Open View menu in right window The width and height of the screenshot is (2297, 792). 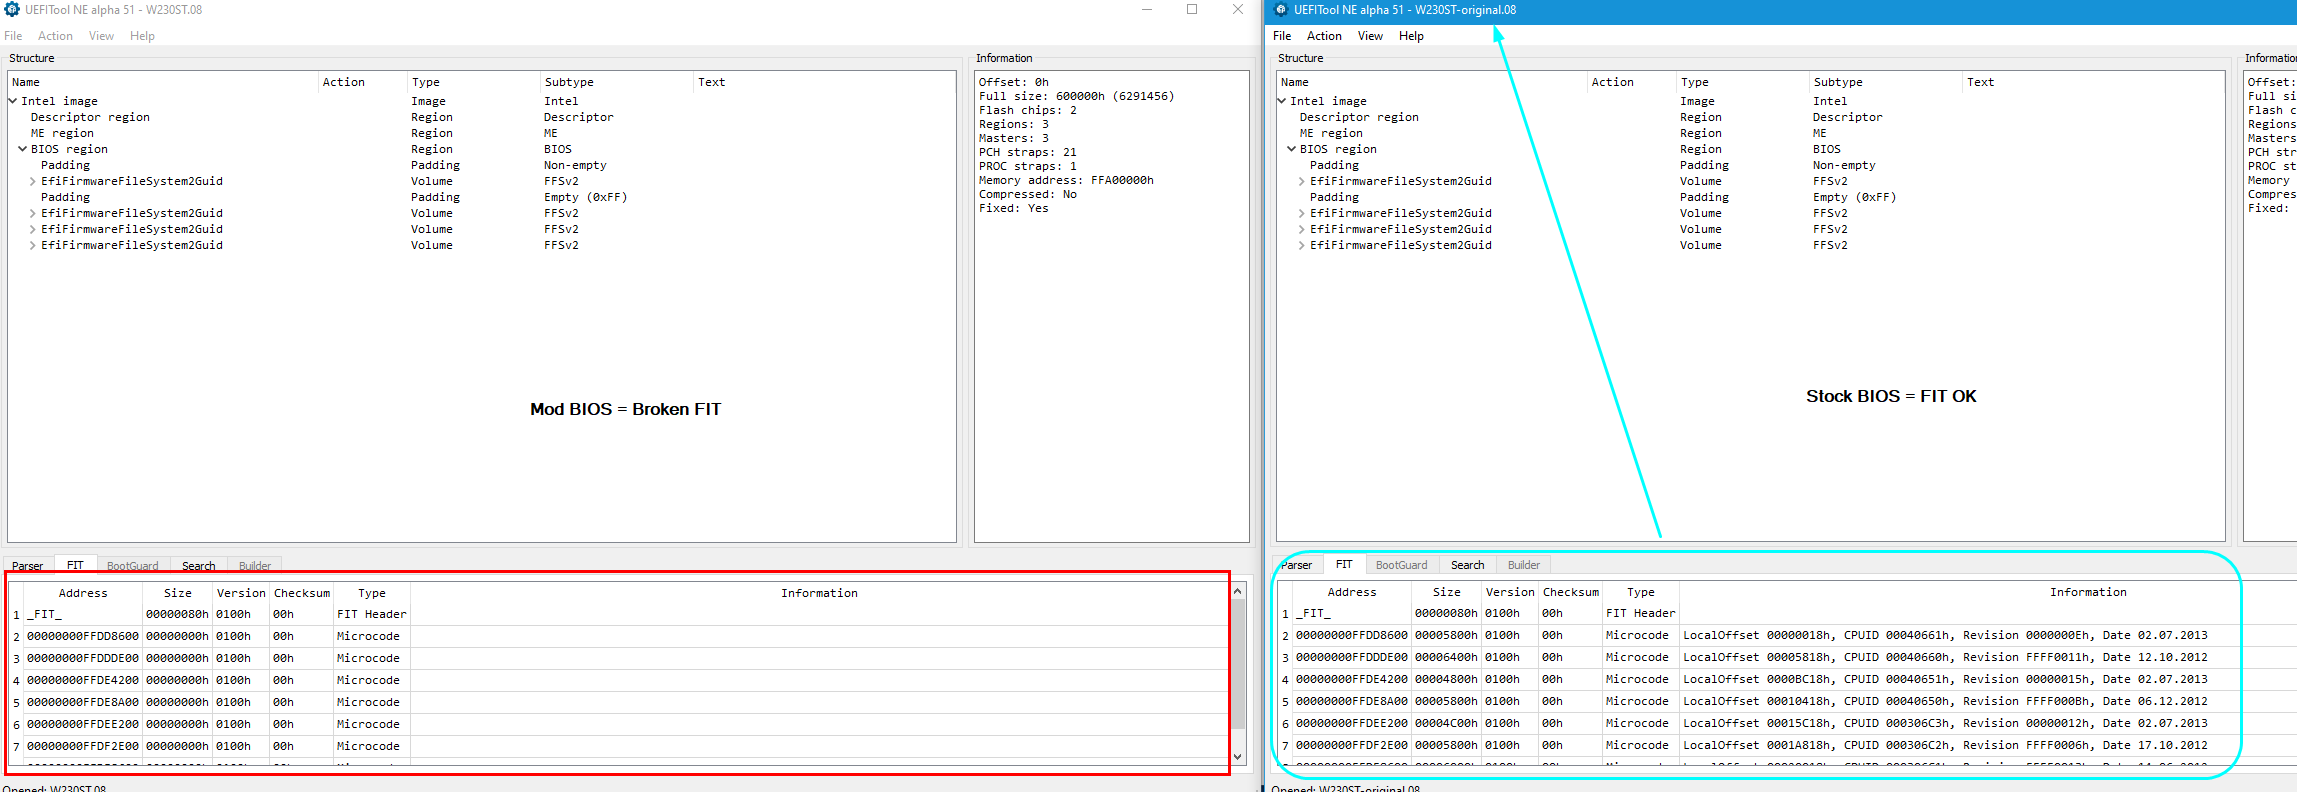pyautogui.click(x=1370, y=36)
